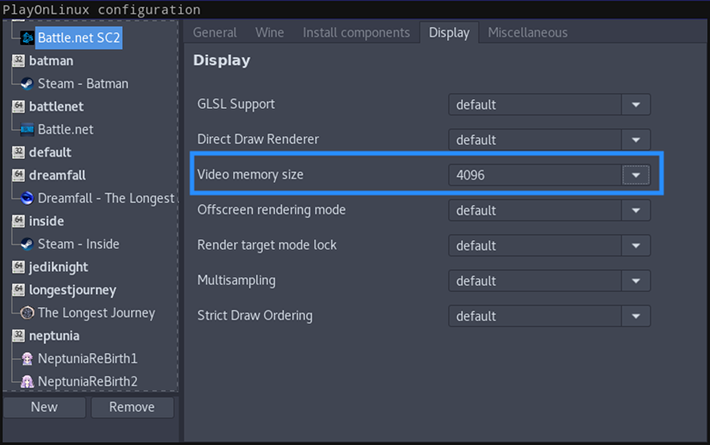Click the 64-bit icon beside inside

[18, 221]
